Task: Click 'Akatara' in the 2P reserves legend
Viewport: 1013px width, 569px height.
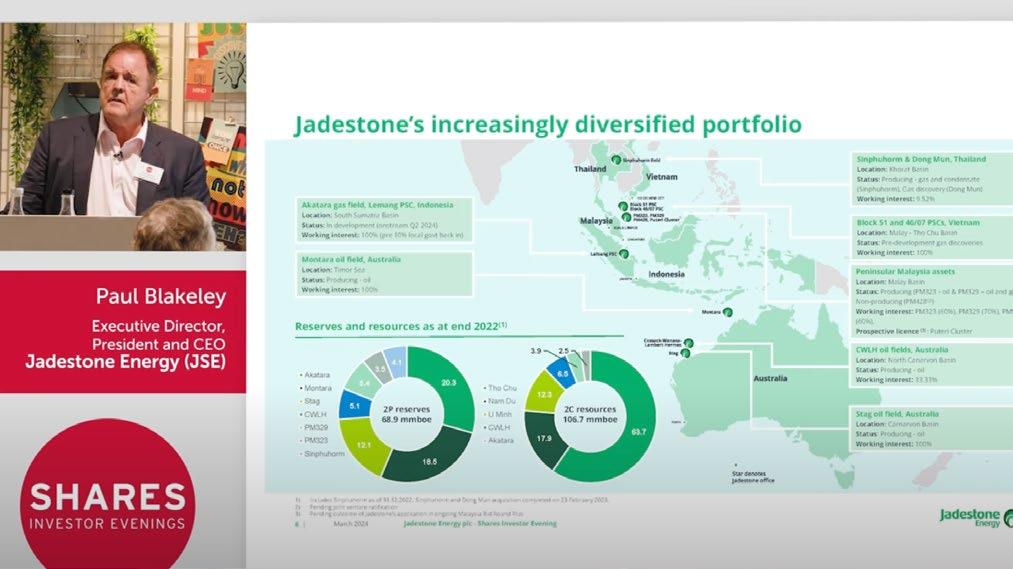Action: [x=317, y=375]
